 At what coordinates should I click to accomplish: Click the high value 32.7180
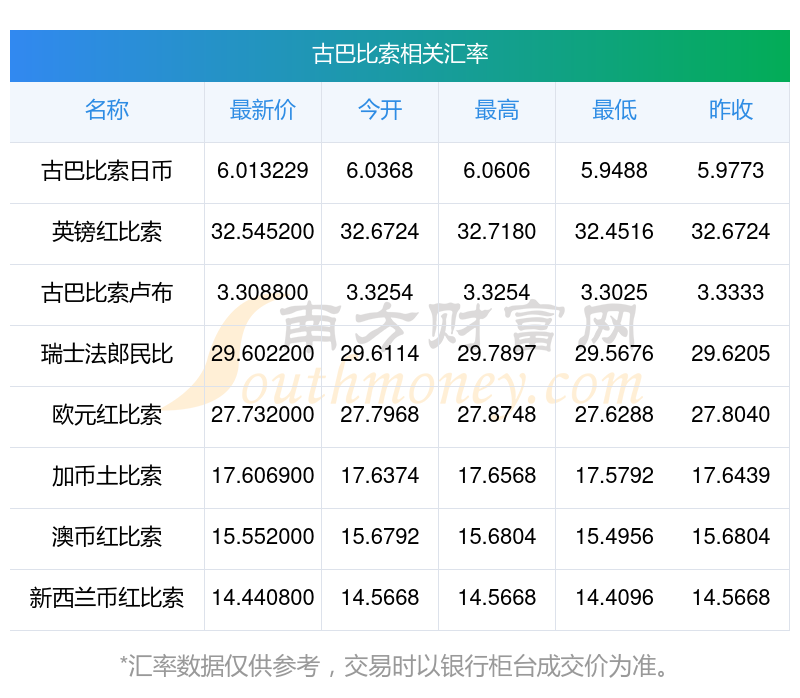[496, 232]
